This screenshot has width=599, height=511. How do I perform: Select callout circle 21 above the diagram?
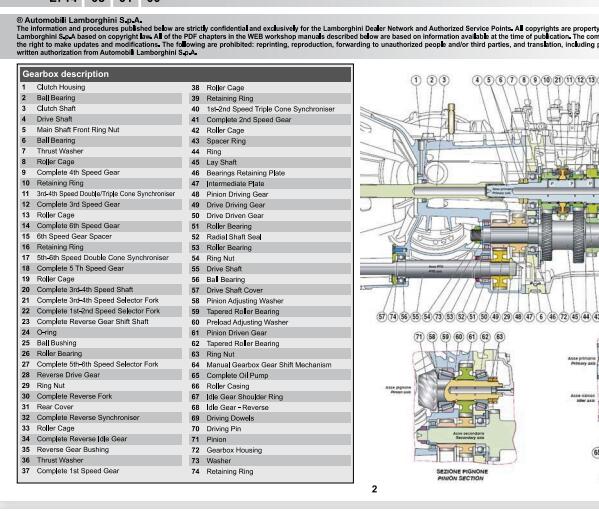[558, 80]
